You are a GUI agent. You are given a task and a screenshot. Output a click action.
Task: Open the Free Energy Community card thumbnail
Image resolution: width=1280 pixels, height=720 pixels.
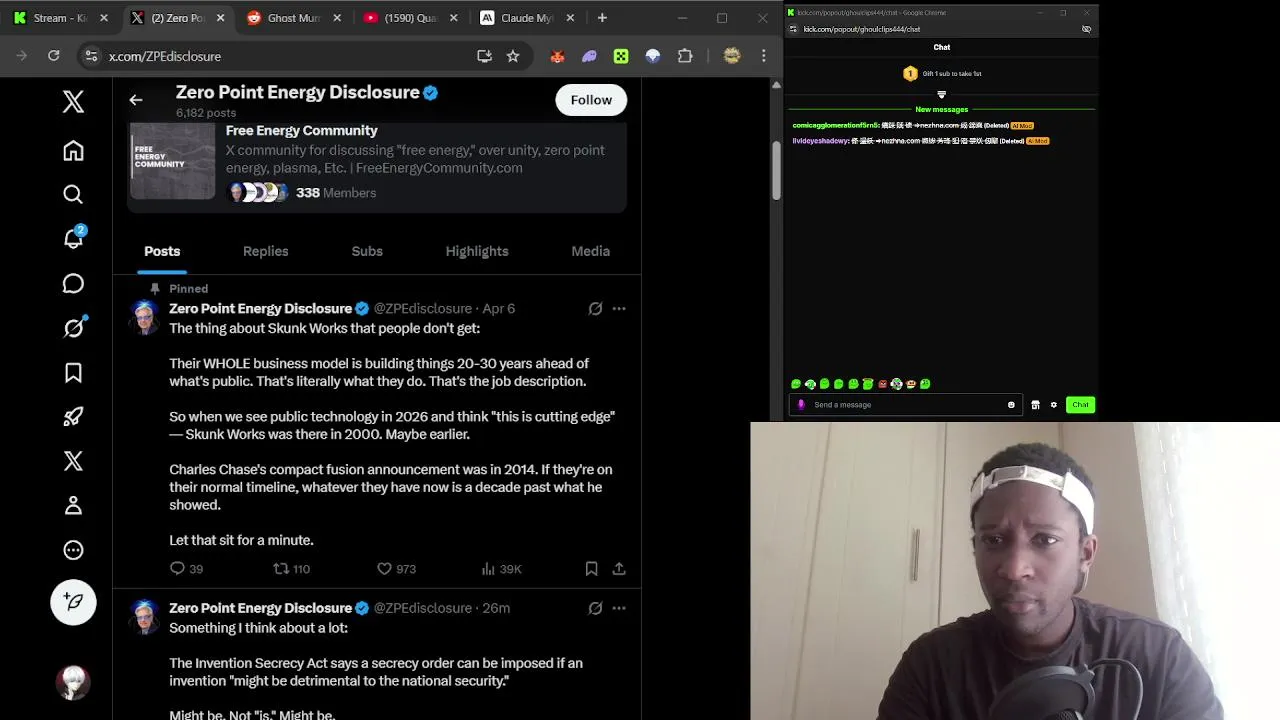point(172,161)
